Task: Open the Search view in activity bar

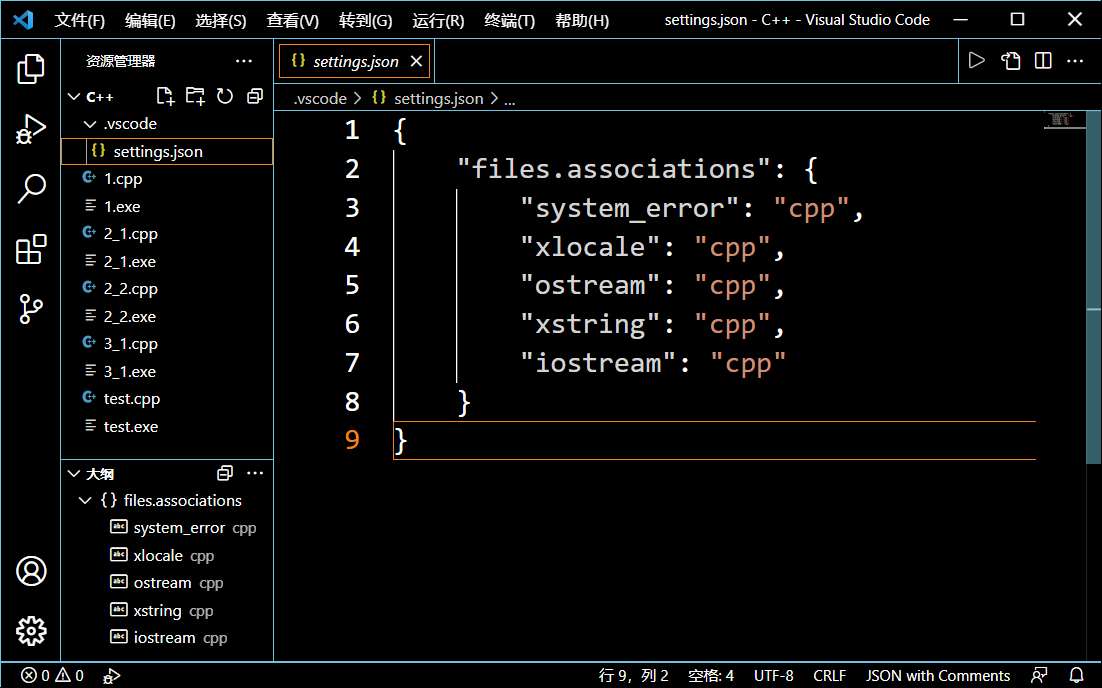Action: pos(31,188)
